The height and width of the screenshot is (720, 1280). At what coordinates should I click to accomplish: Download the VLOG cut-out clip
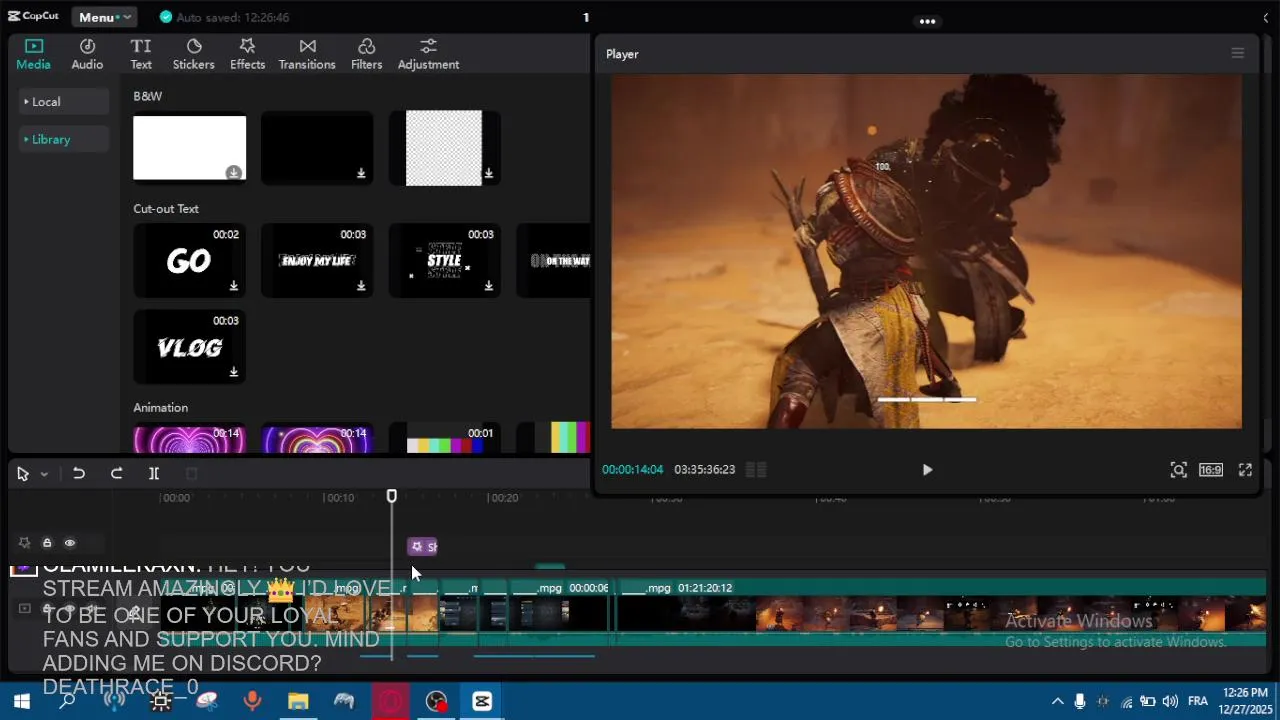point(233,372)
